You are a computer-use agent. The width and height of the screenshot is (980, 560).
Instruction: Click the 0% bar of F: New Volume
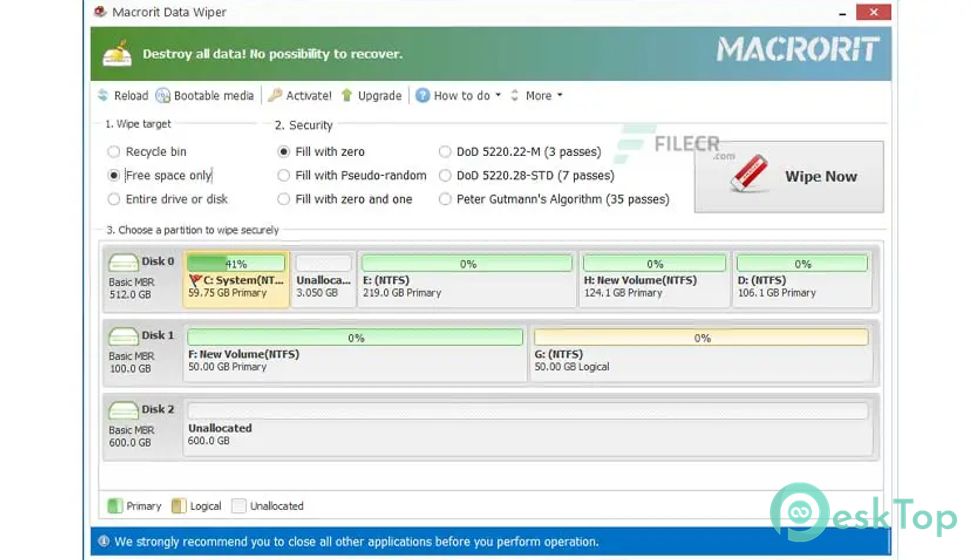coord(355,338)
